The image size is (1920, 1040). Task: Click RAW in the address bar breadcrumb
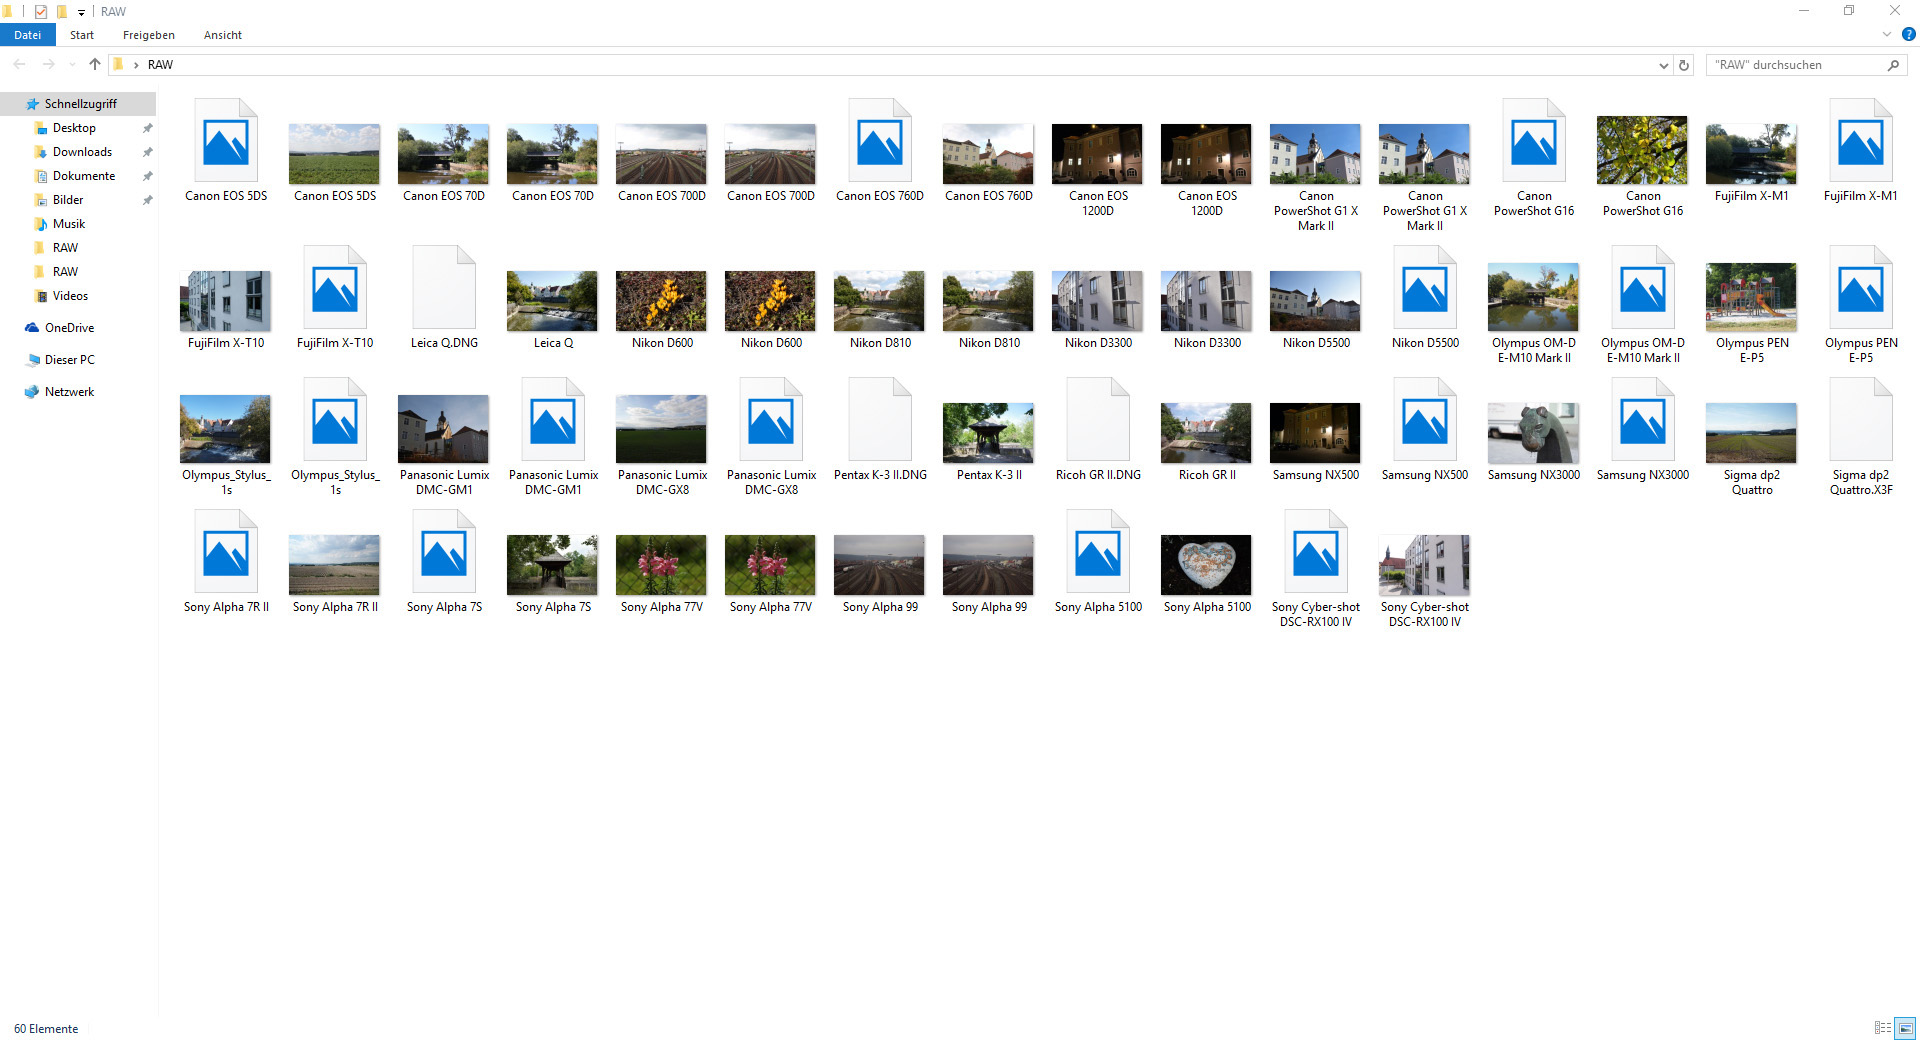pyautogui.click(x=160, y=65)
